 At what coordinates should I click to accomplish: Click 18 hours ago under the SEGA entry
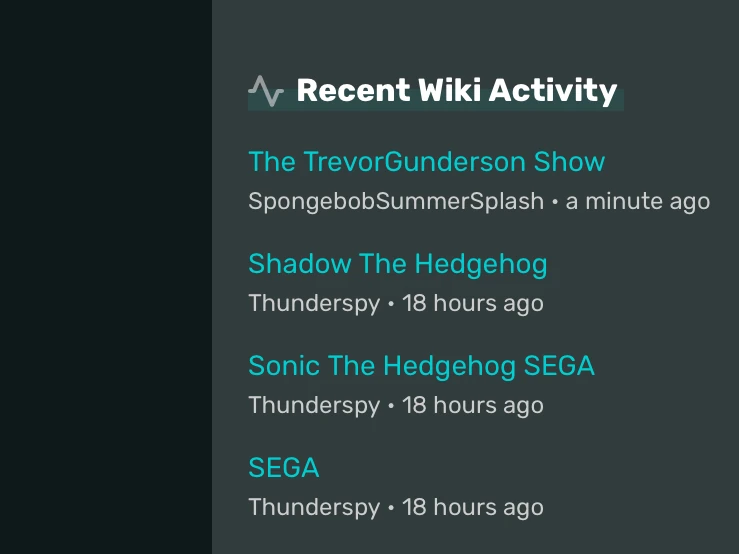[x=472, y=507]
